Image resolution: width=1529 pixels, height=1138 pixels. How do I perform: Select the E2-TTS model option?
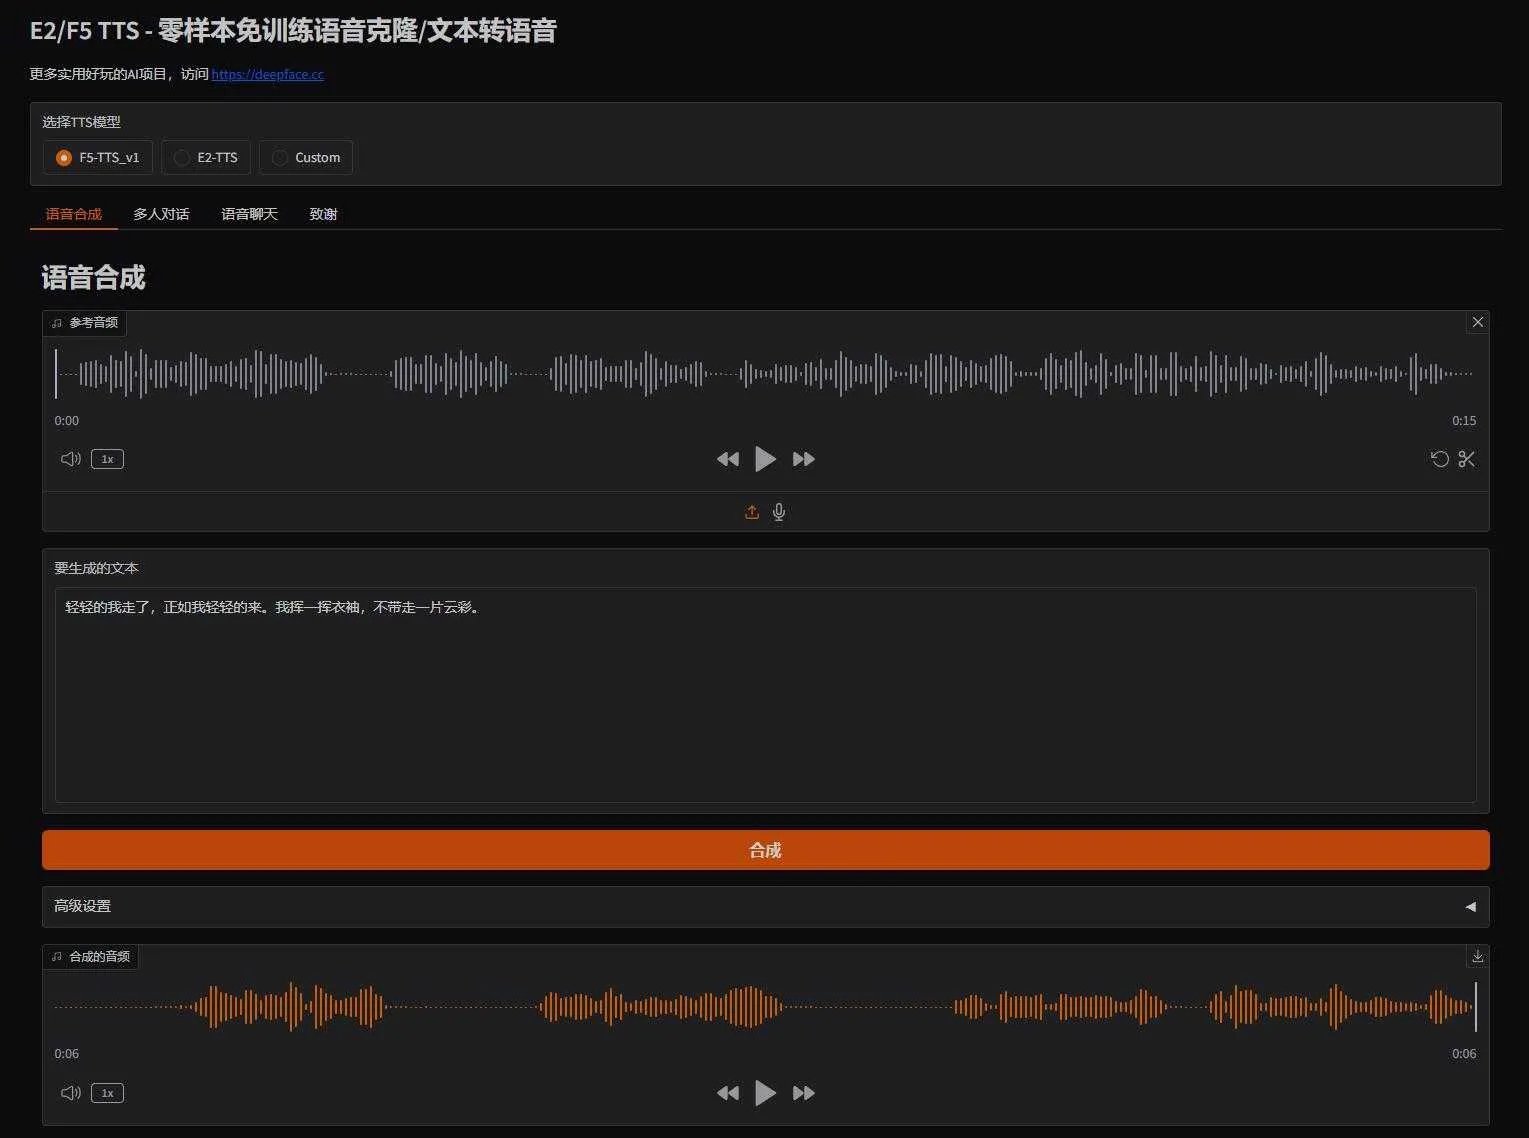tap(182, 158)
